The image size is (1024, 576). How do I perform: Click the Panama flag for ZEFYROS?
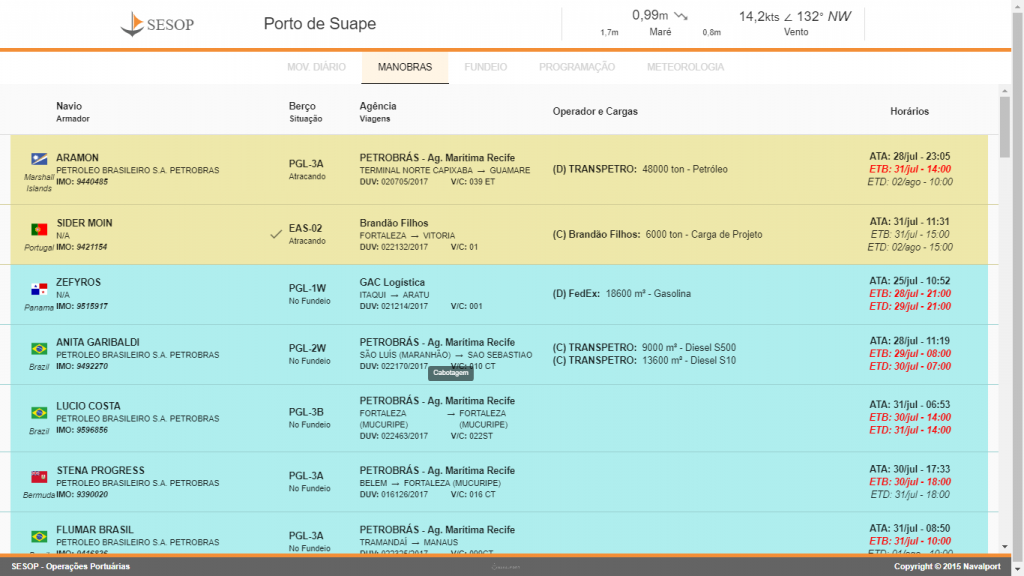(x=39, y=289)
